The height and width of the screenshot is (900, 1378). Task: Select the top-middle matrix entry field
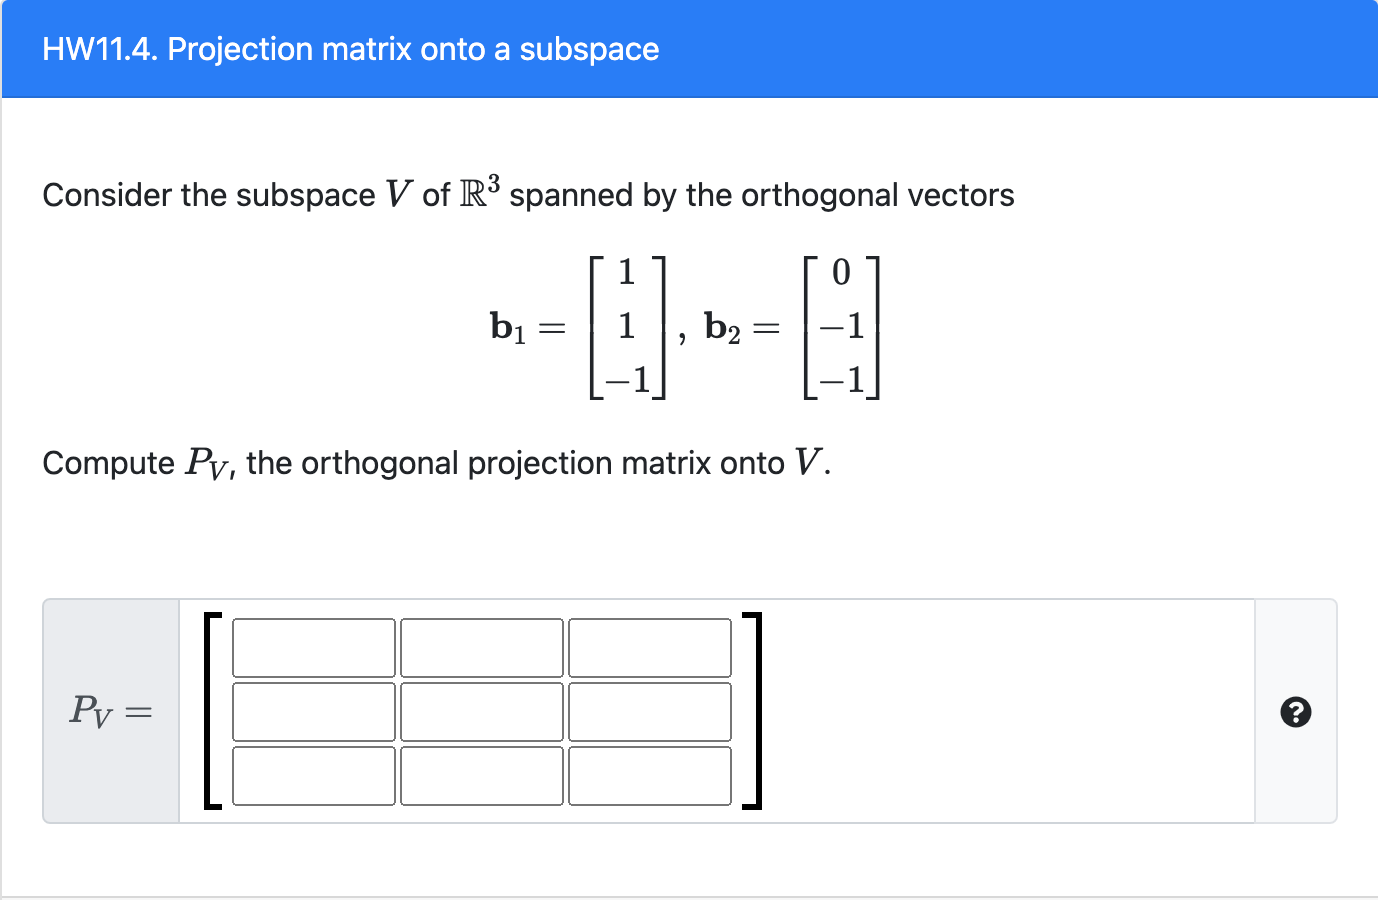481,647
